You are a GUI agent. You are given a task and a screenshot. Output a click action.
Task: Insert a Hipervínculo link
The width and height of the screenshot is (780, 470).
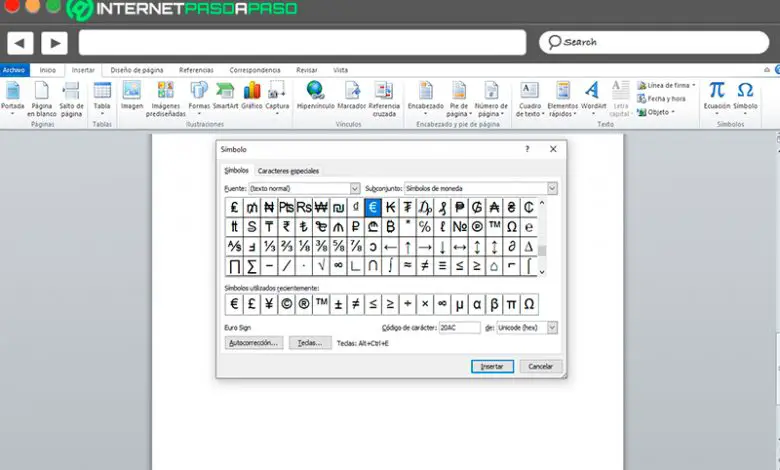[315, 95]
